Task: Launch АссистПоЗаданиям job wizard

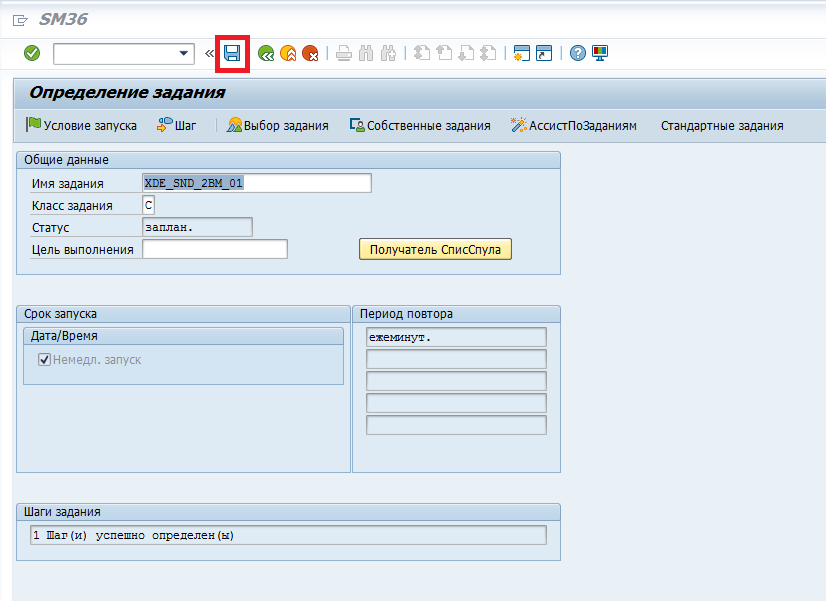Action: pyautogui.click(x=574, y=125)
